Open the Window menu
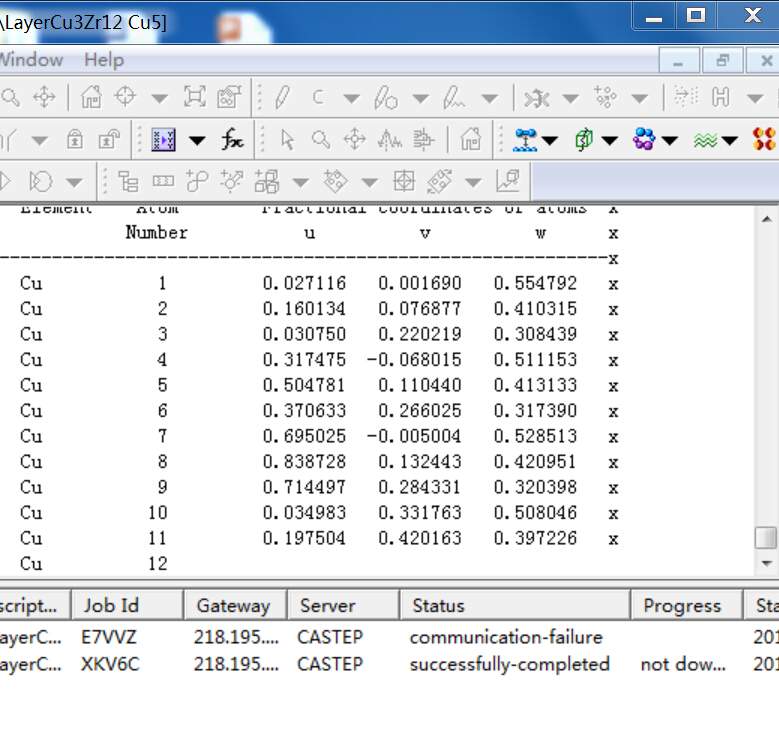The width and height of the screenshot is (779, 730). (x=31, y=60)
